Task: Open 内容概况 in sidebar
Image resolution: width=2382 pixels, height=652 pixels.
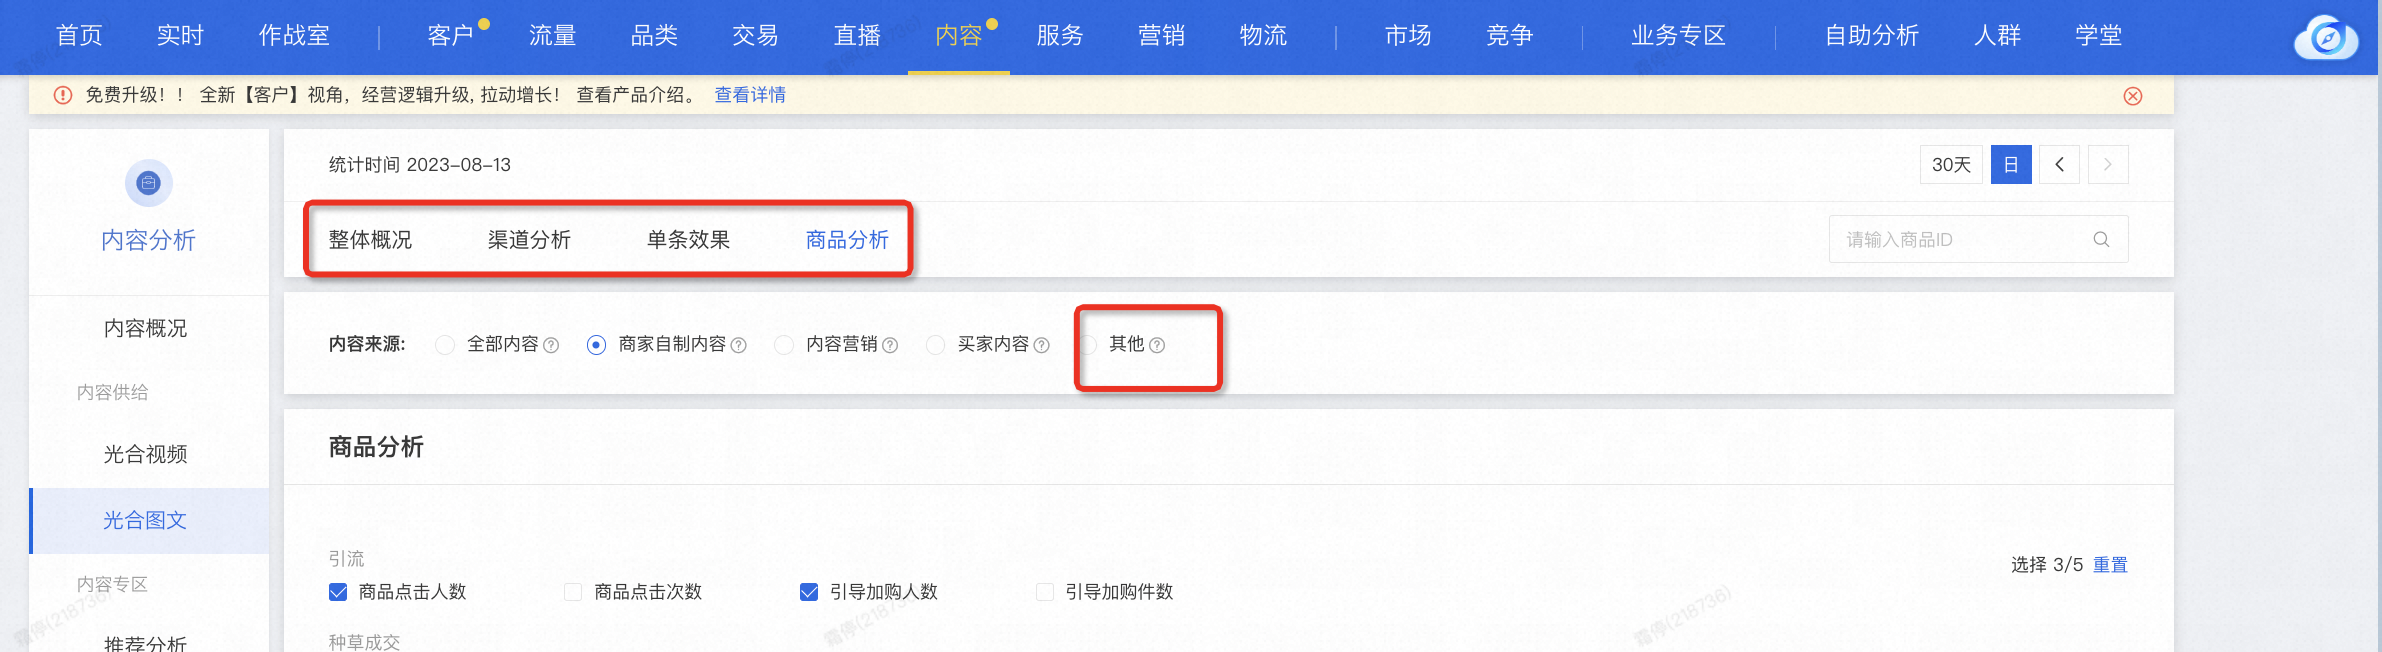Action: (146, 328)
